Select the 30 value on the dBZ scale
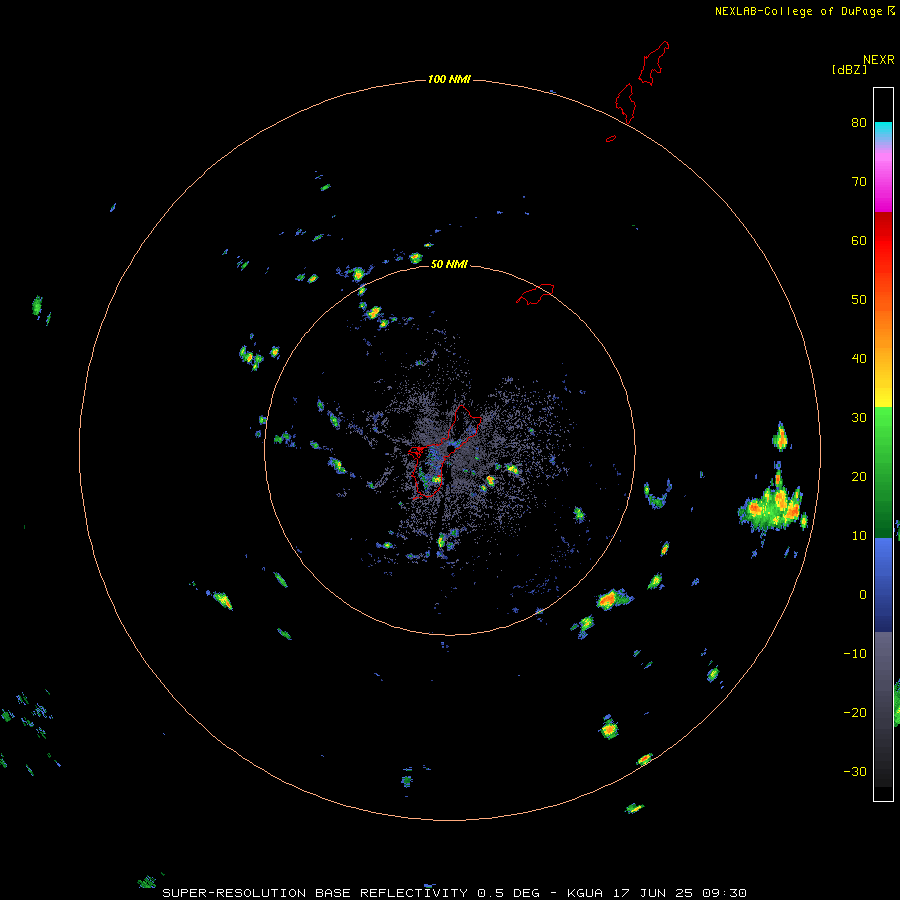This screenshot has height=900, width=900. (x=859, y=418)
